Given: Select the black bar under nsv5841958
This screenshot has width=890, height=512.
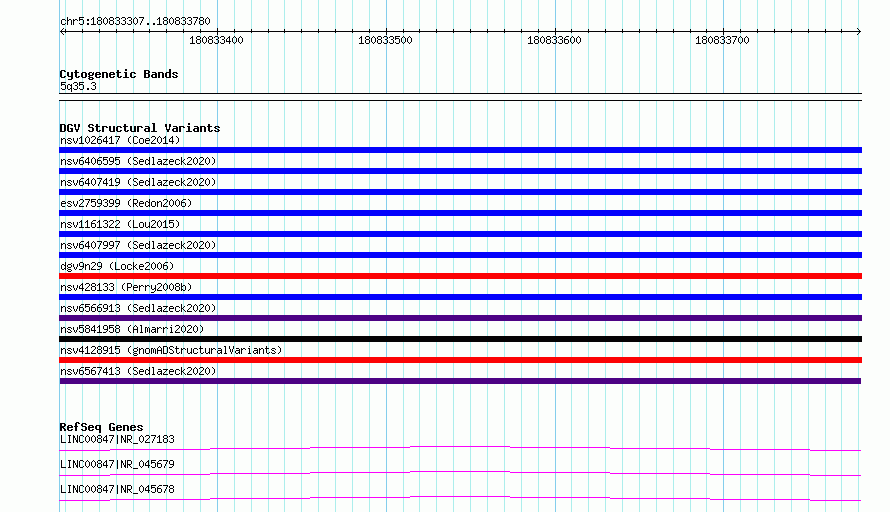Looking at the screenshot, I should (x=460, y=339).
